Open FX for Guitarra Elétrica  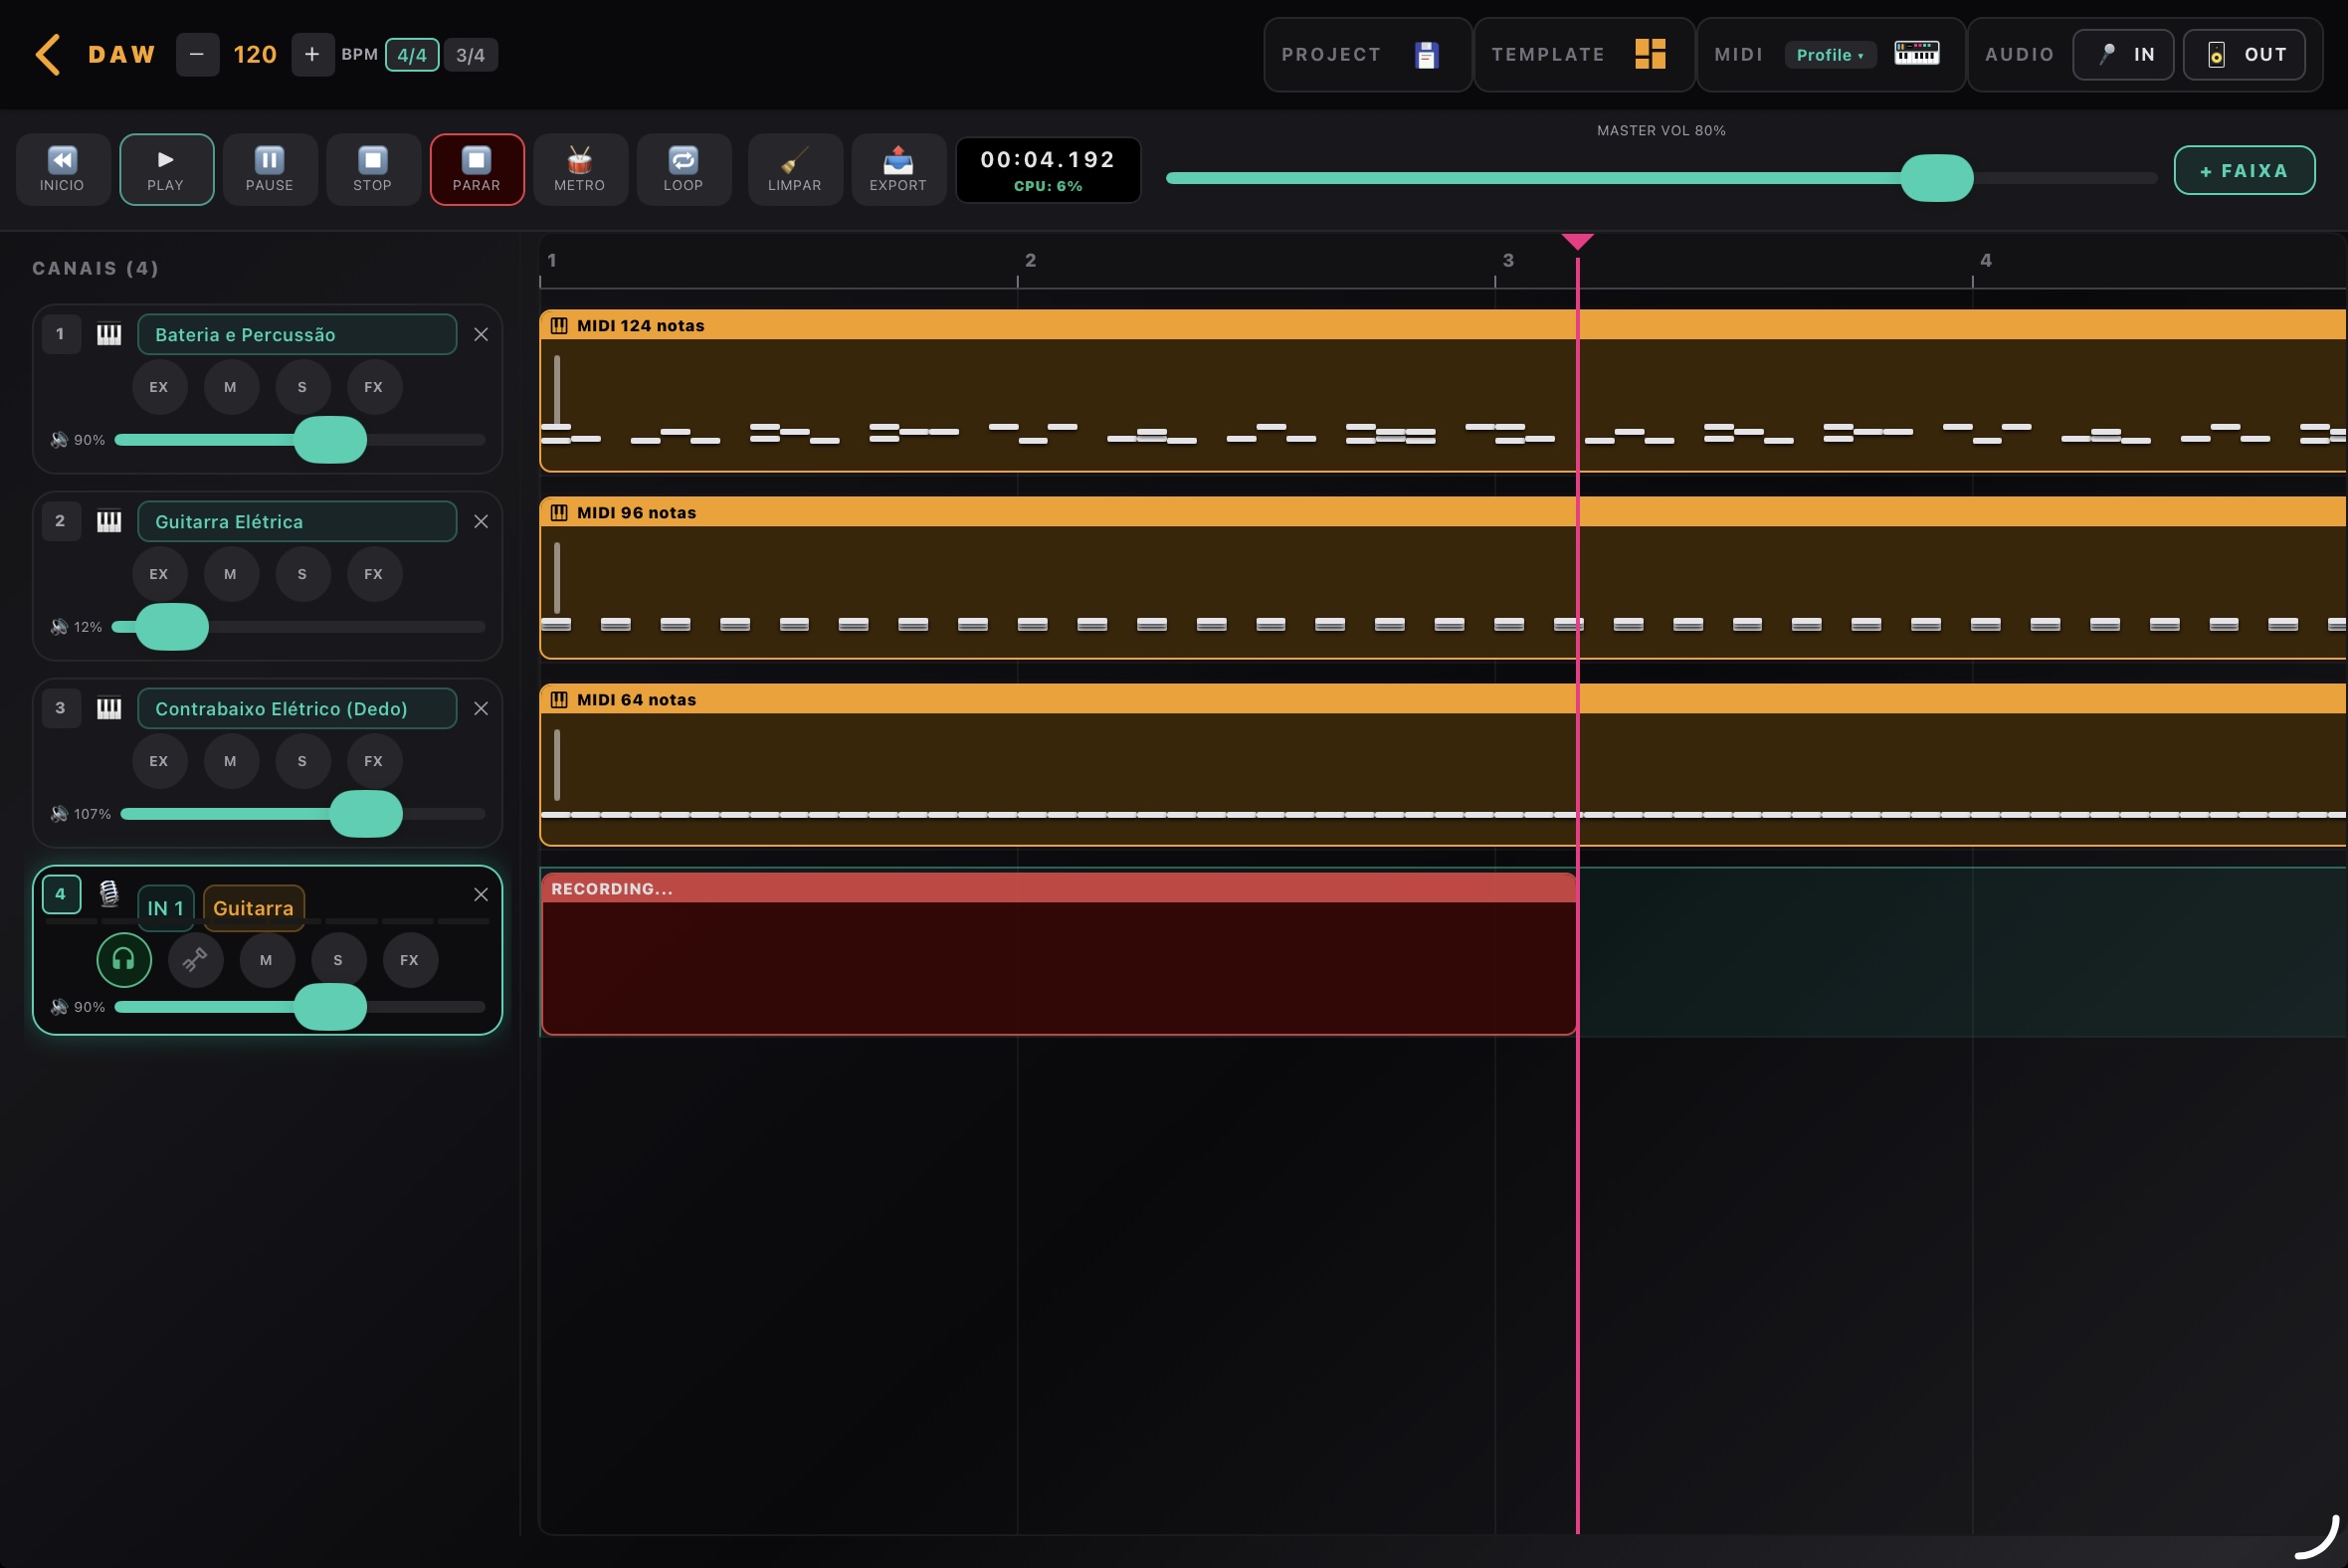[x=374, y=574]
